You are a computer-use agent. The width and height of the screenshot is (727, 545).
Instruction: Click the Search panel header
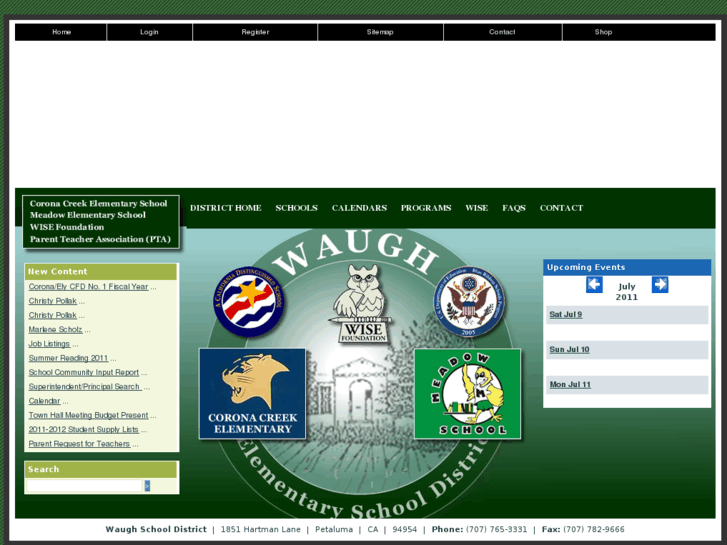[x=101, y=469]
